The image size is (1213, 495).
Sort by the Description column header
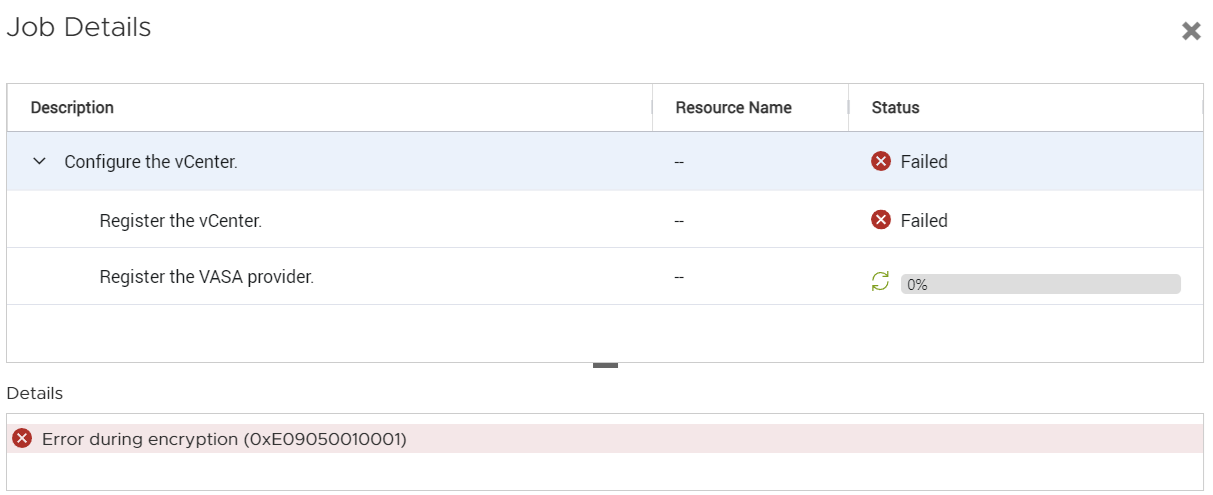click(x=72, y=107)
